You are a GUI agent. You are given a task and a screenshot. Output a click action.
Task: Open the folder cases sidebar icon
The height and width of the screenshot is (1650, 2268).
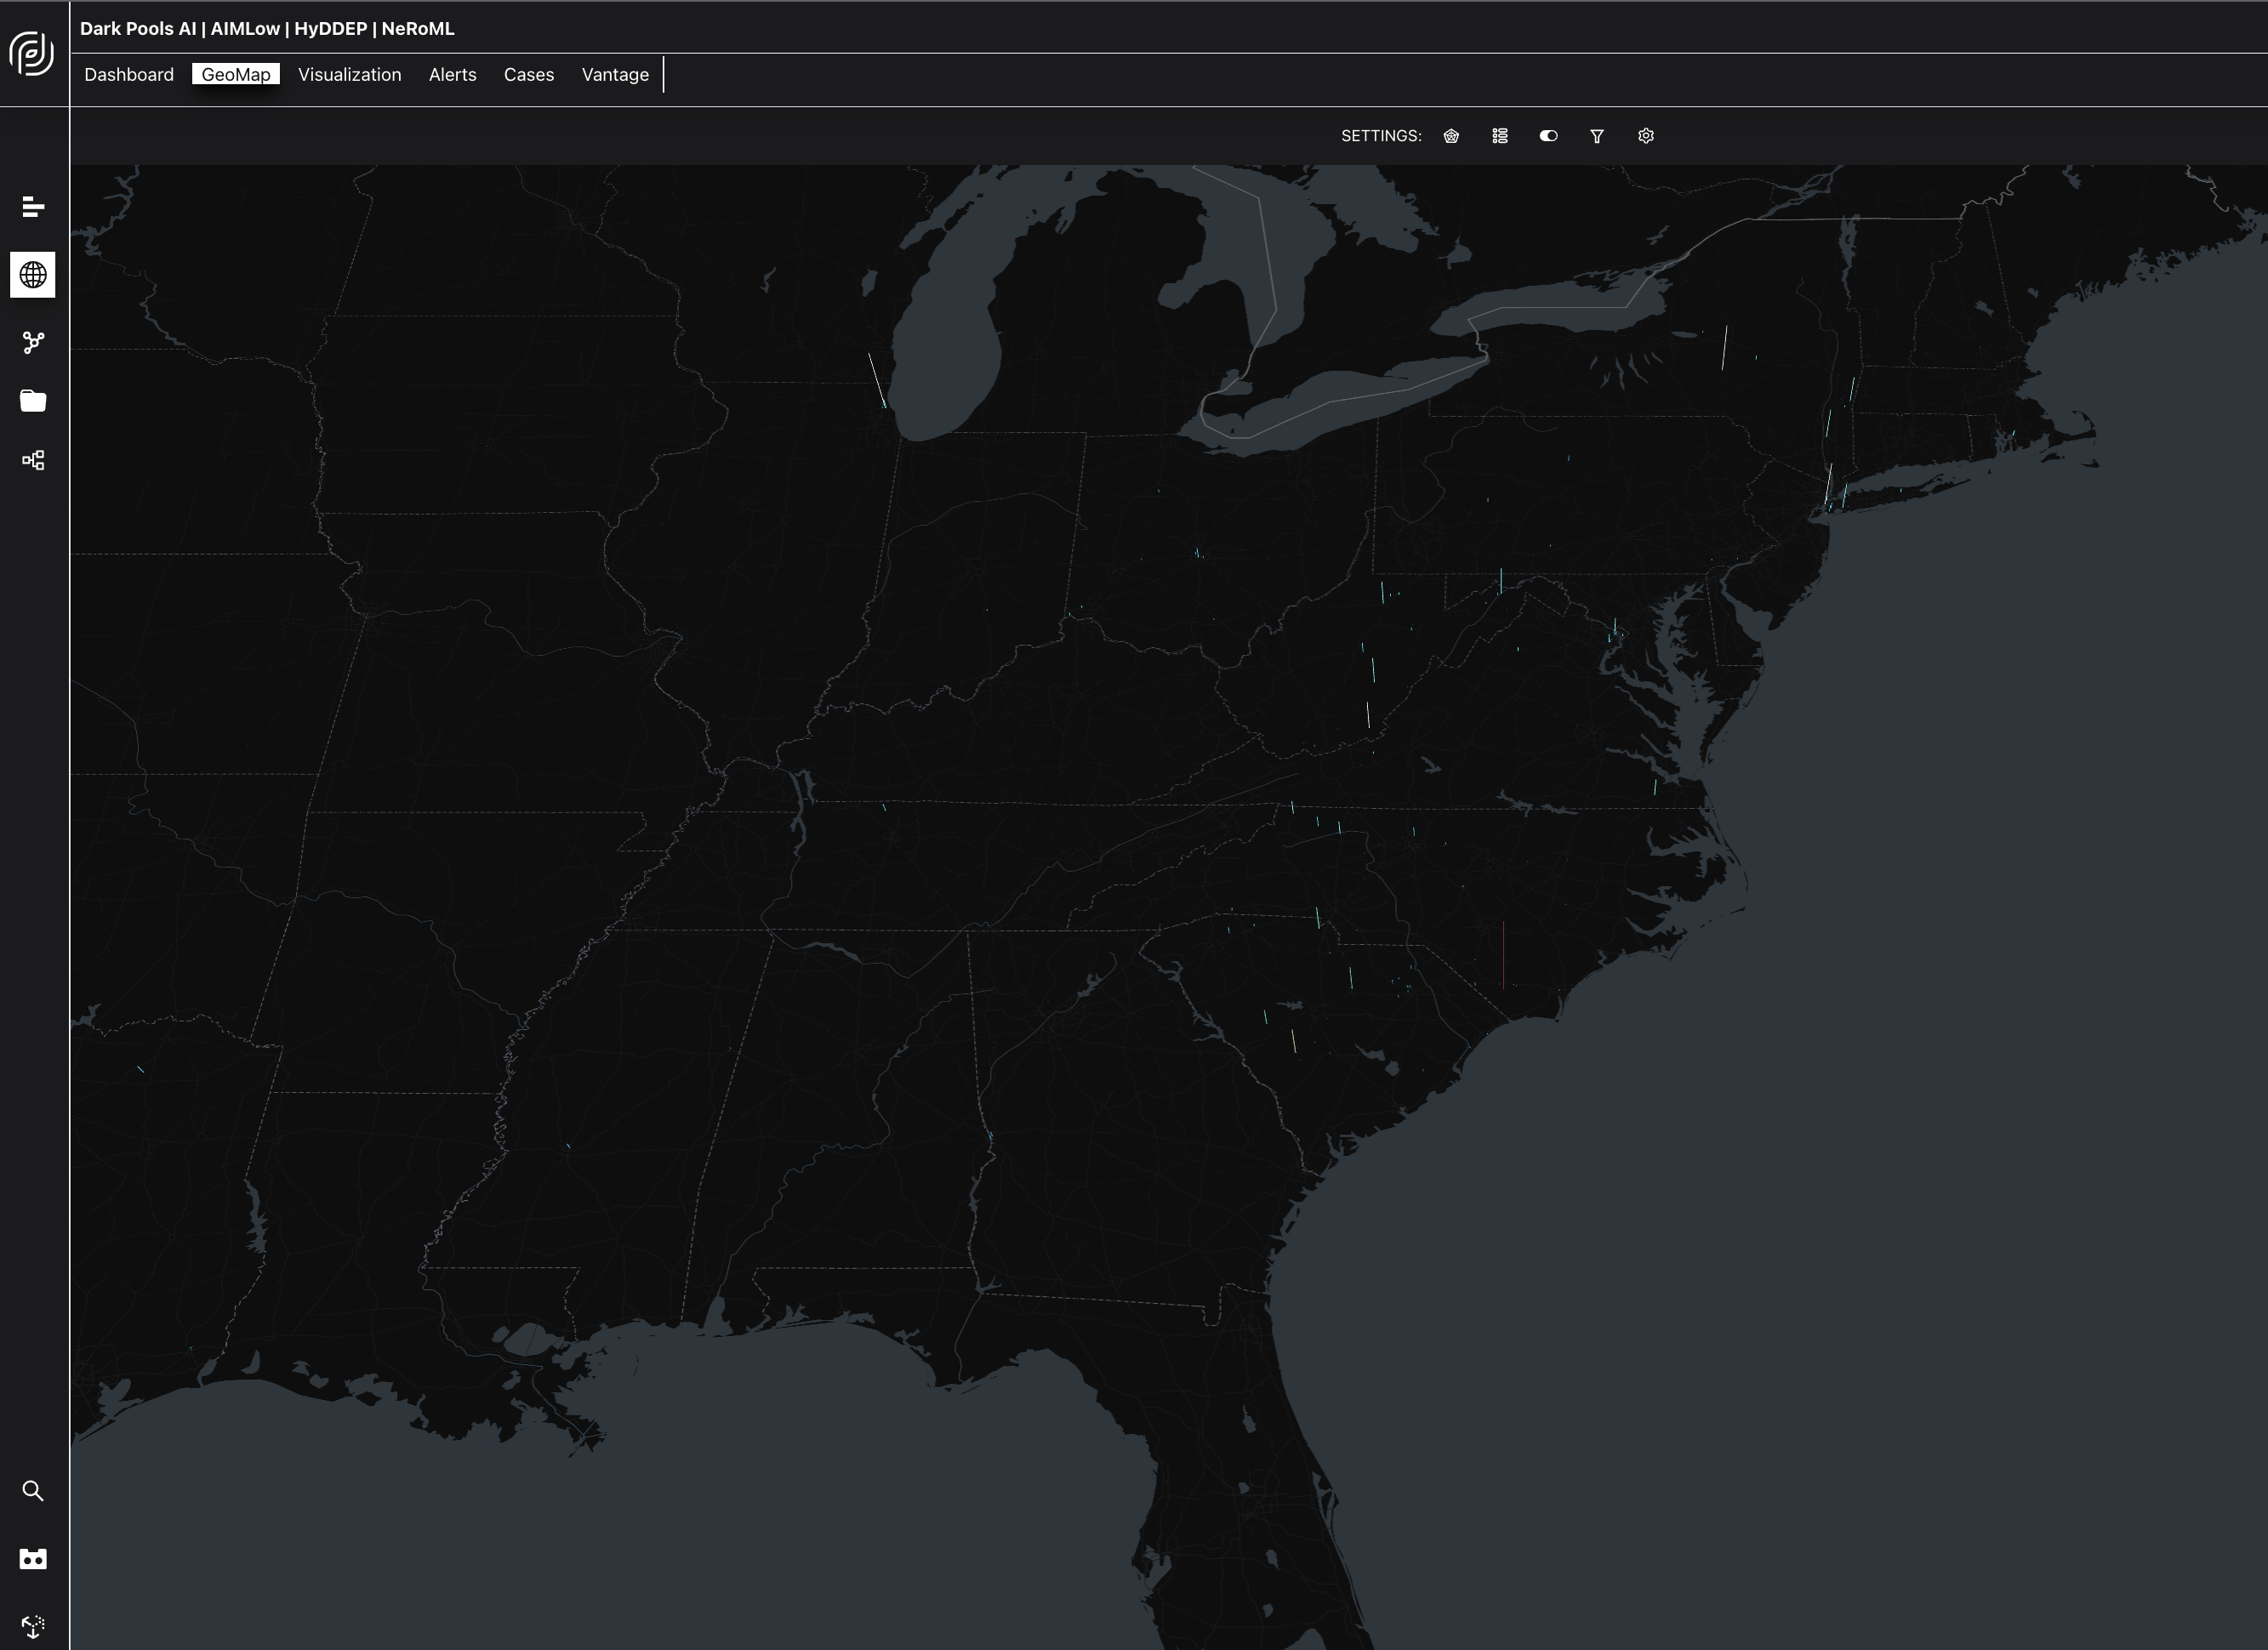coord(33,401)
